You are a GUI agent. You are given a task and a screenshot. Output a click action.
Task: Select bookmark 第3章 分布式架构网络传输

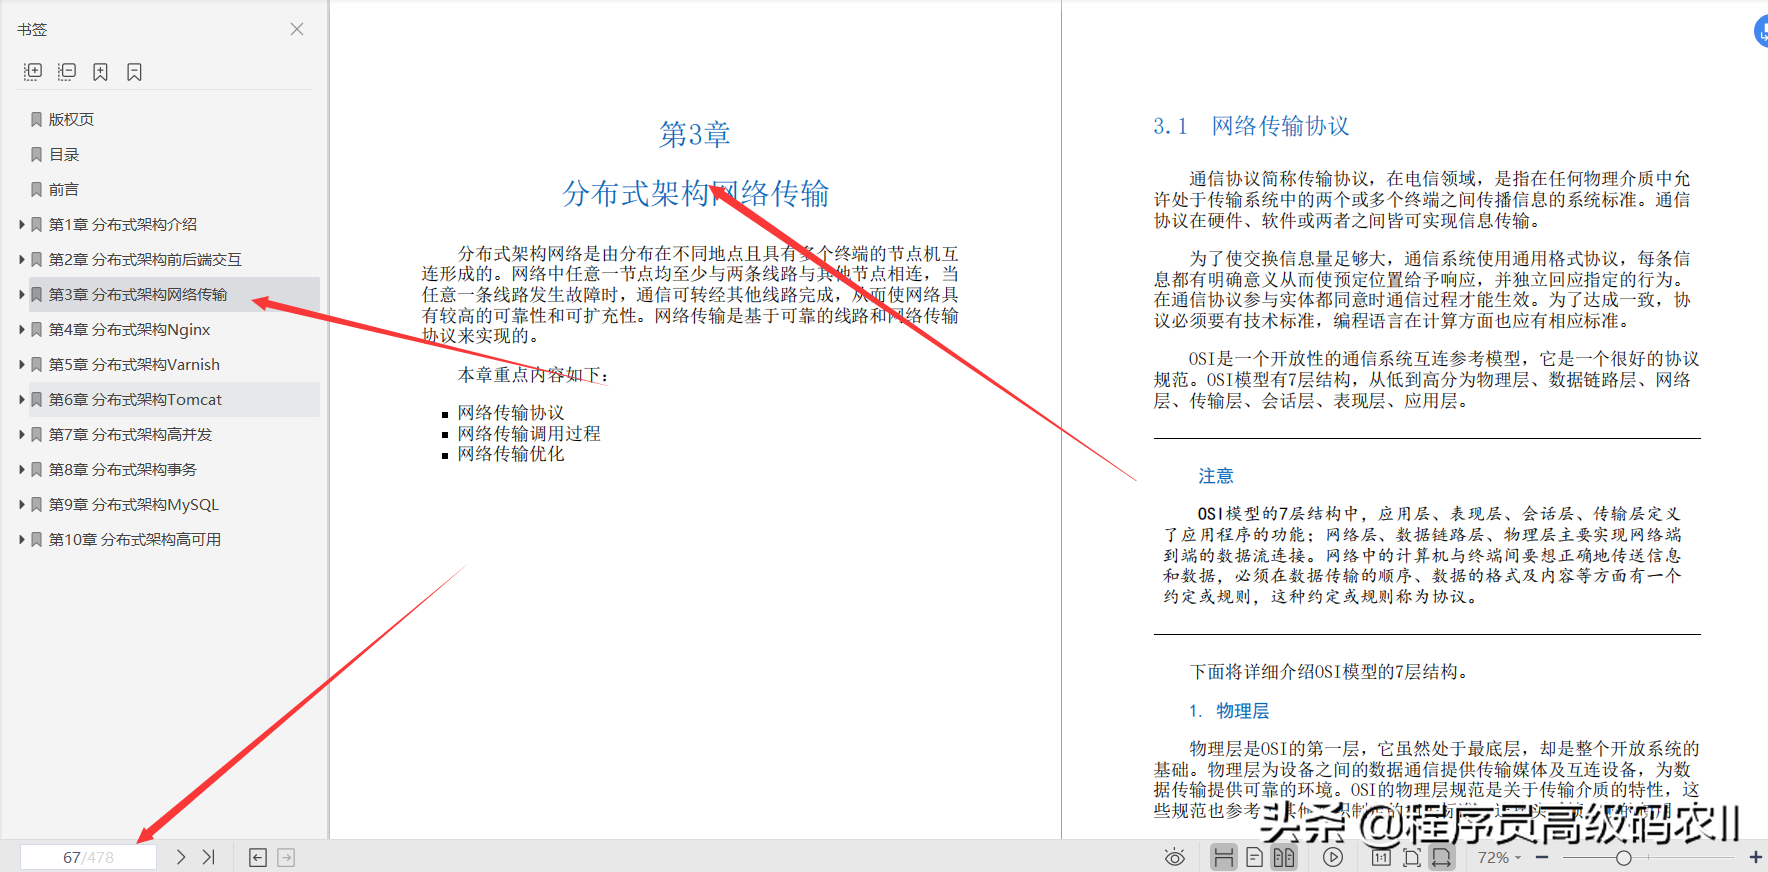point(138,294)
